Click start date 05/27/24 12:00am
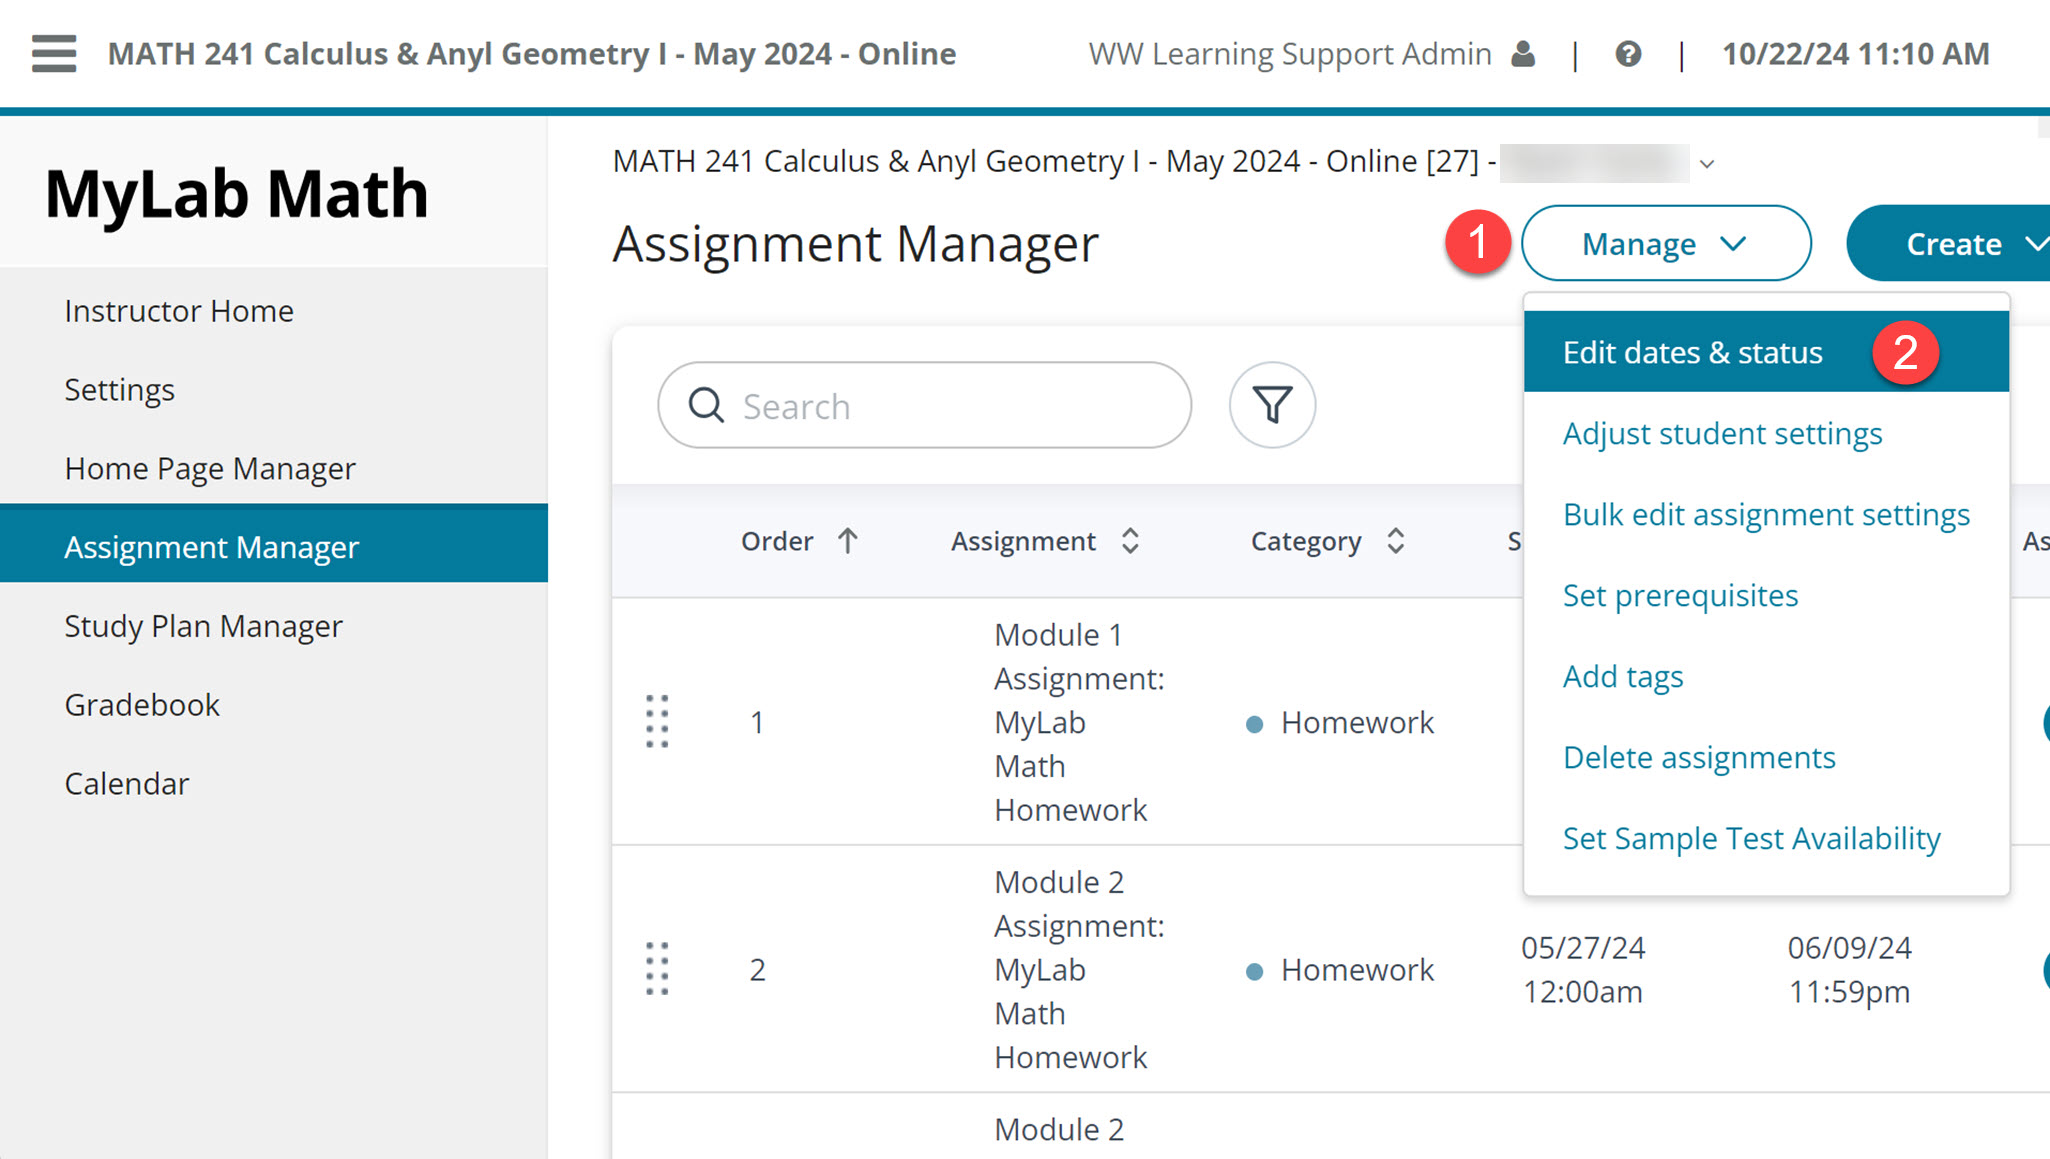 click(x=1583, y=969)
